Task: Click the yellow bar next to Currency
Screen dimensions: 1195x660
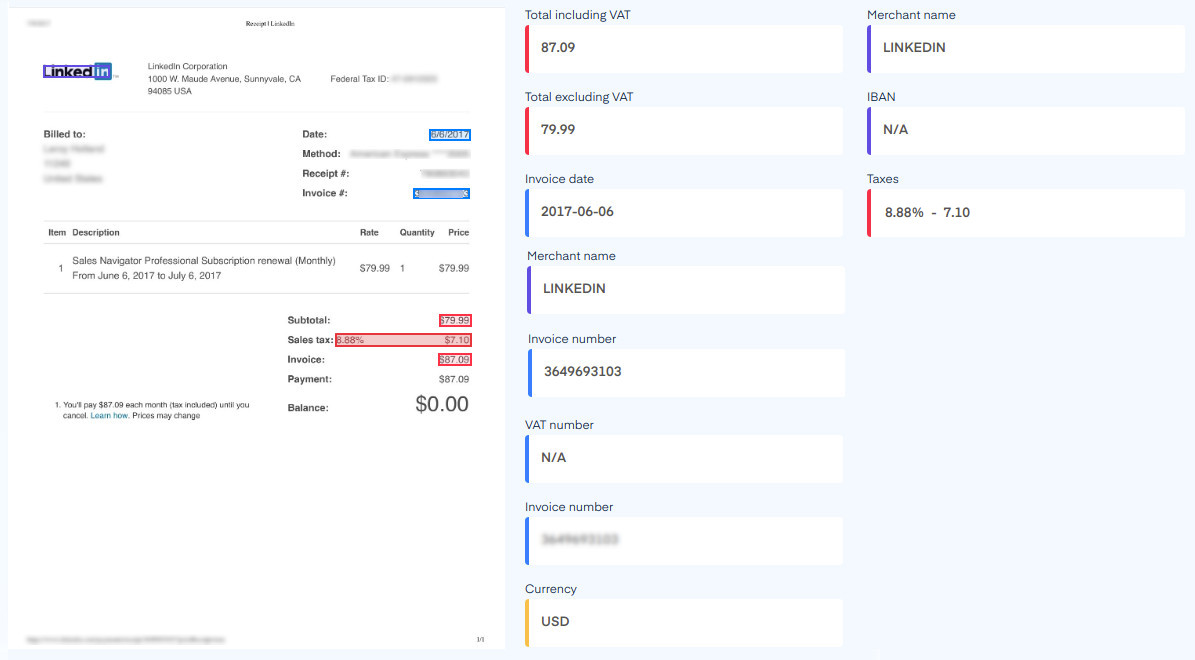Action: point(527,621)
